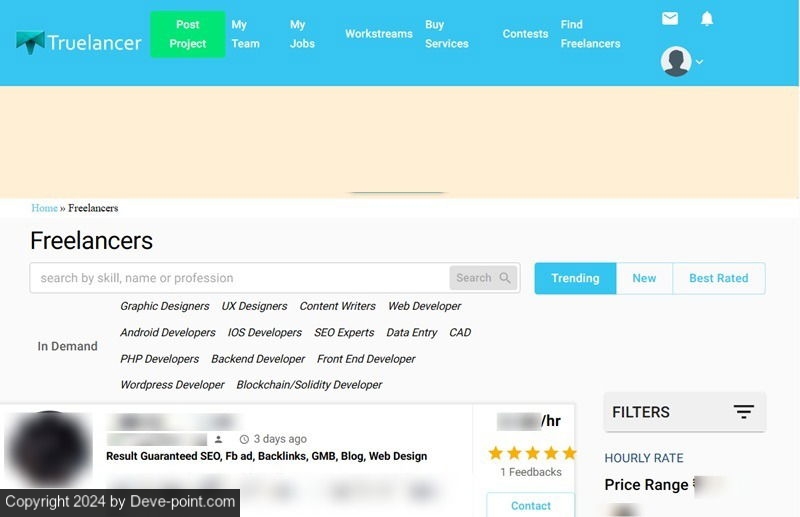This screenshot has width=800, height=517.
Task: Open the blurred freelancer profile photo
Action: [x=48, y=450]
